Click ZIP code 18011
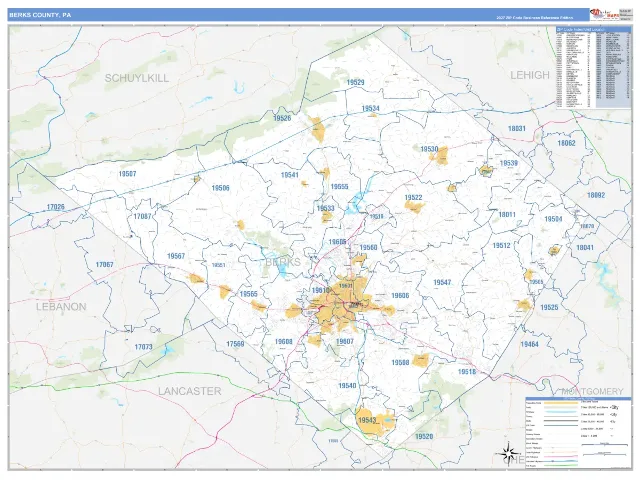The width and height of the screenshot is (640, 480). point(507,215)
